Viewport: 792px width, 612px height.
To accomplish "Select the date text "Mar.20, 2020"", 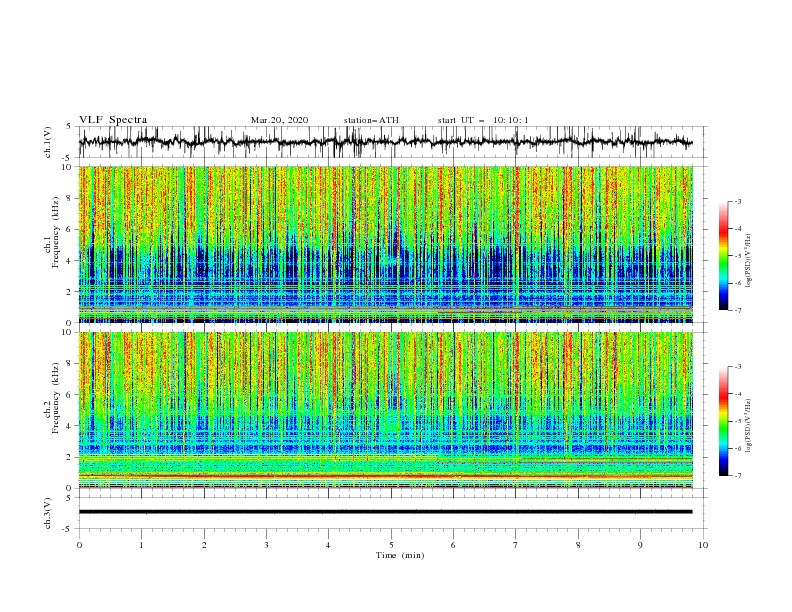I will tap(279, 120).
